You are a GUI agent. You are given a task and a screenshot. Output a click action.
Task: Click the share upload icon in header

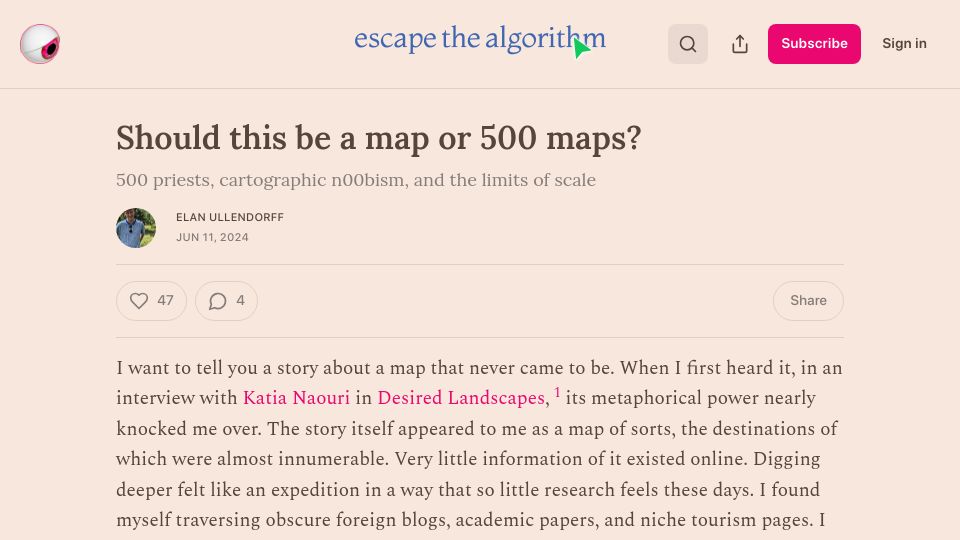740,44
